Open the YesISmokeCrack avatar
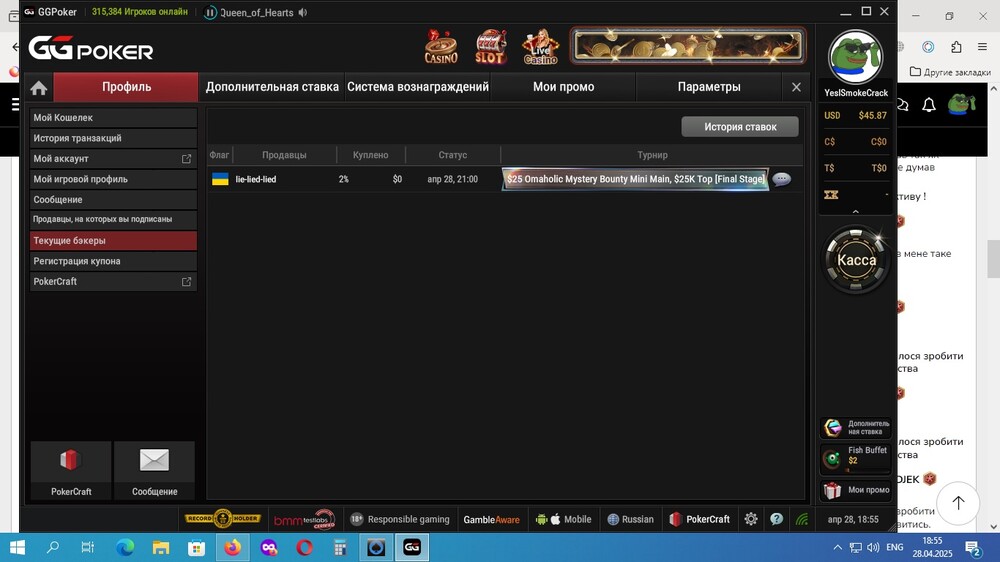 (855, 57)
